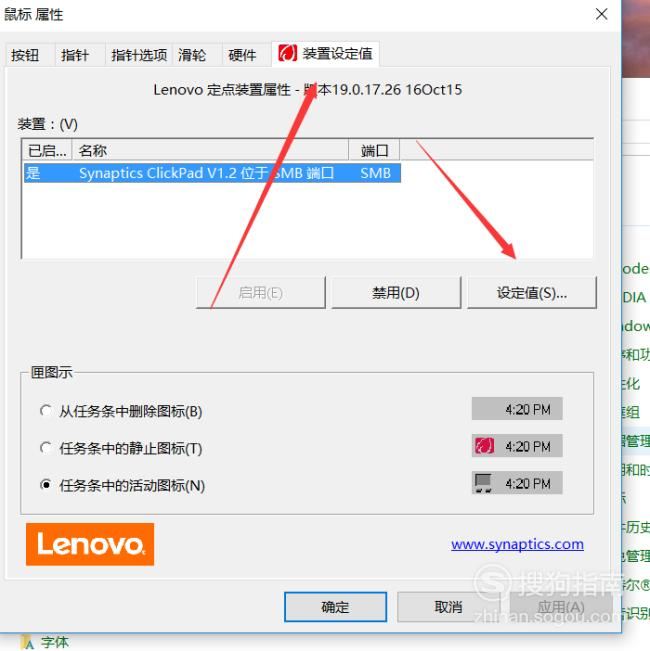Select 任务条中的活动图标(N) radio option
Image resolution: width=650 pixels, height=651 pixels.
(46, 485)
